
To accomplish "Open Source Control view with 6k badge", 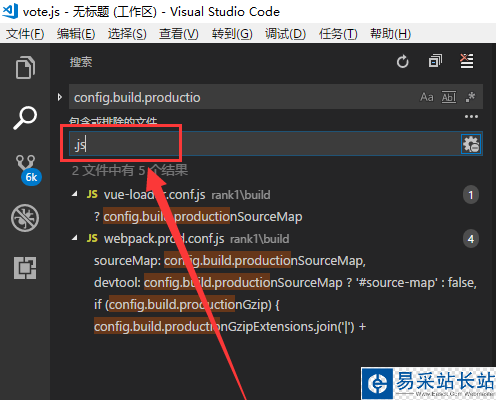I will click(x=28, y=169).
